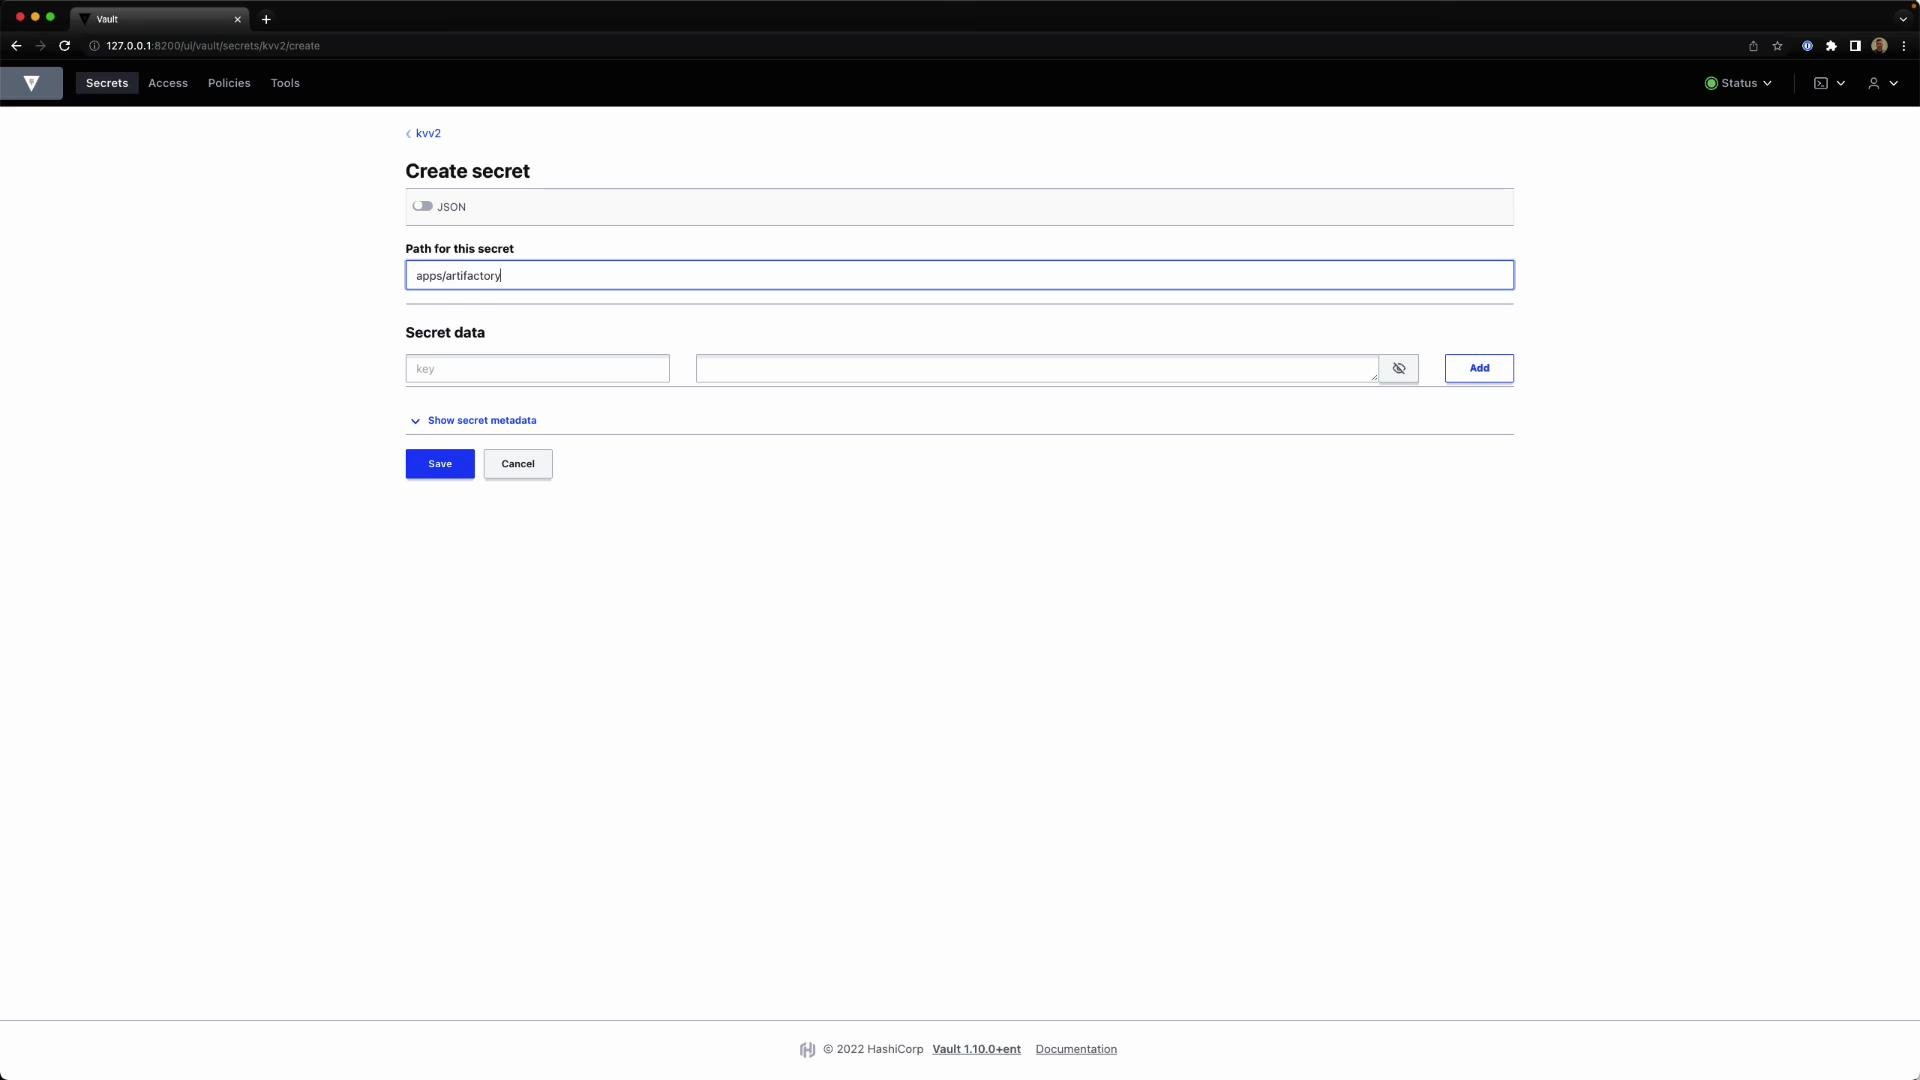
Task: Focus the Path for this secret field
Action: [959, 275]
